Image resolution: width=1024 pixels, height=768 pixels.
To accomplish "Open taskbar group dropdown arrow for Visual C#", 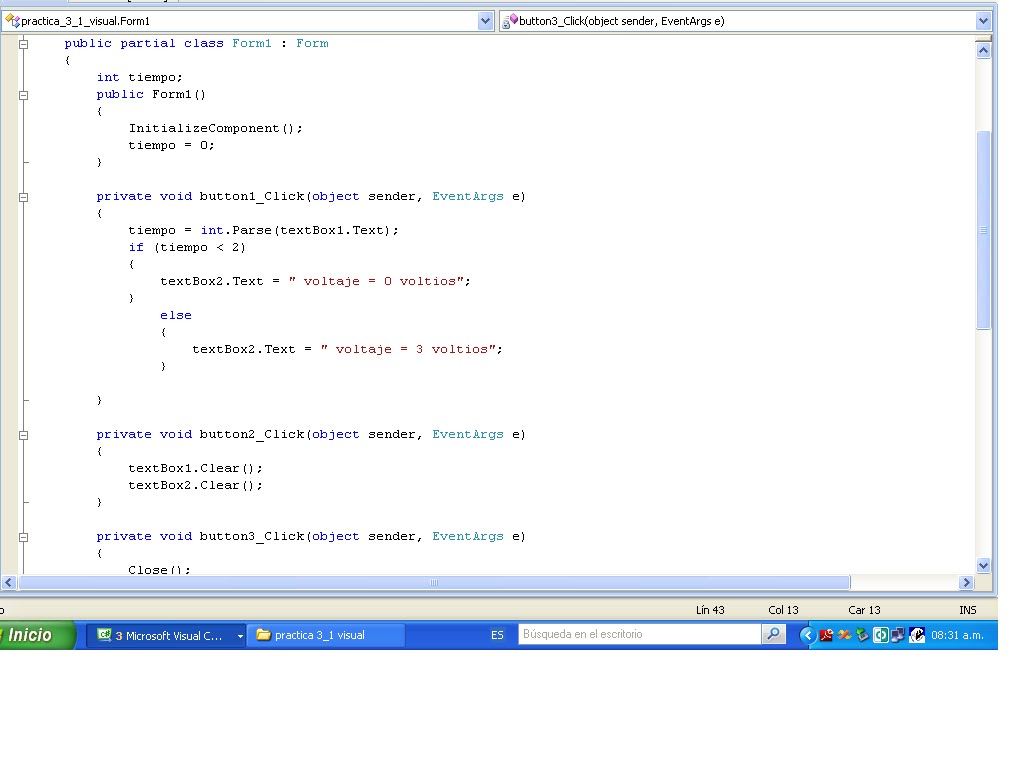I will (x=240, y=635).
